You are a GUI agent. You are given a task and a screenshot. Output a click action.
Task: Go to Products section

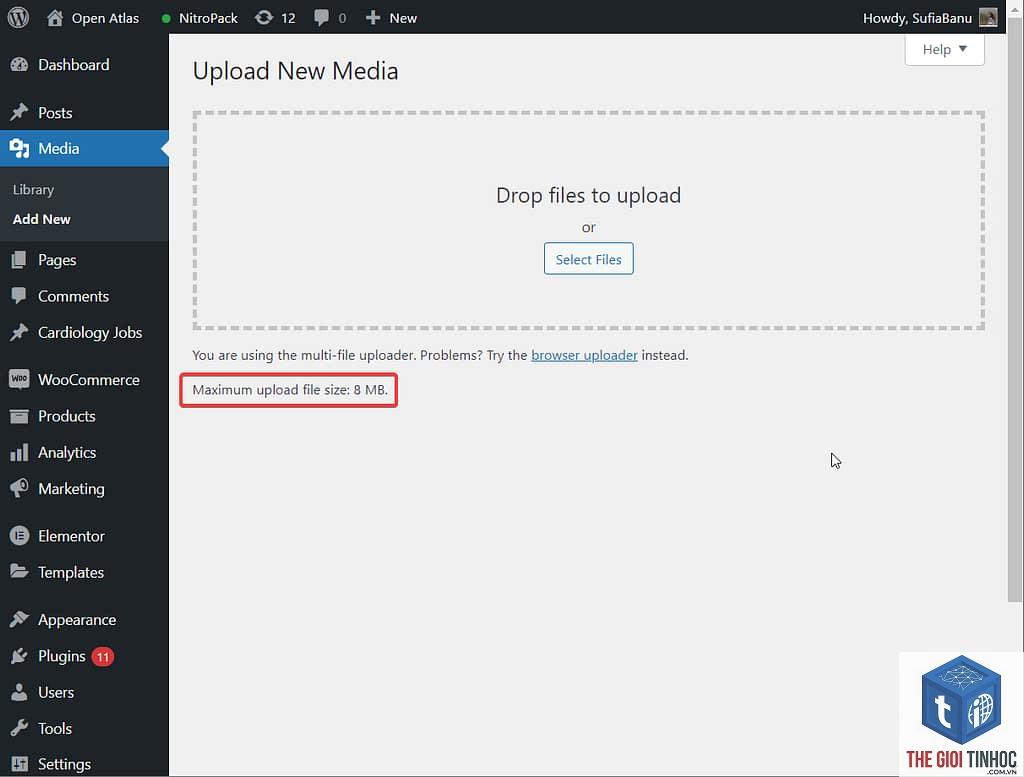click(67, 416)
